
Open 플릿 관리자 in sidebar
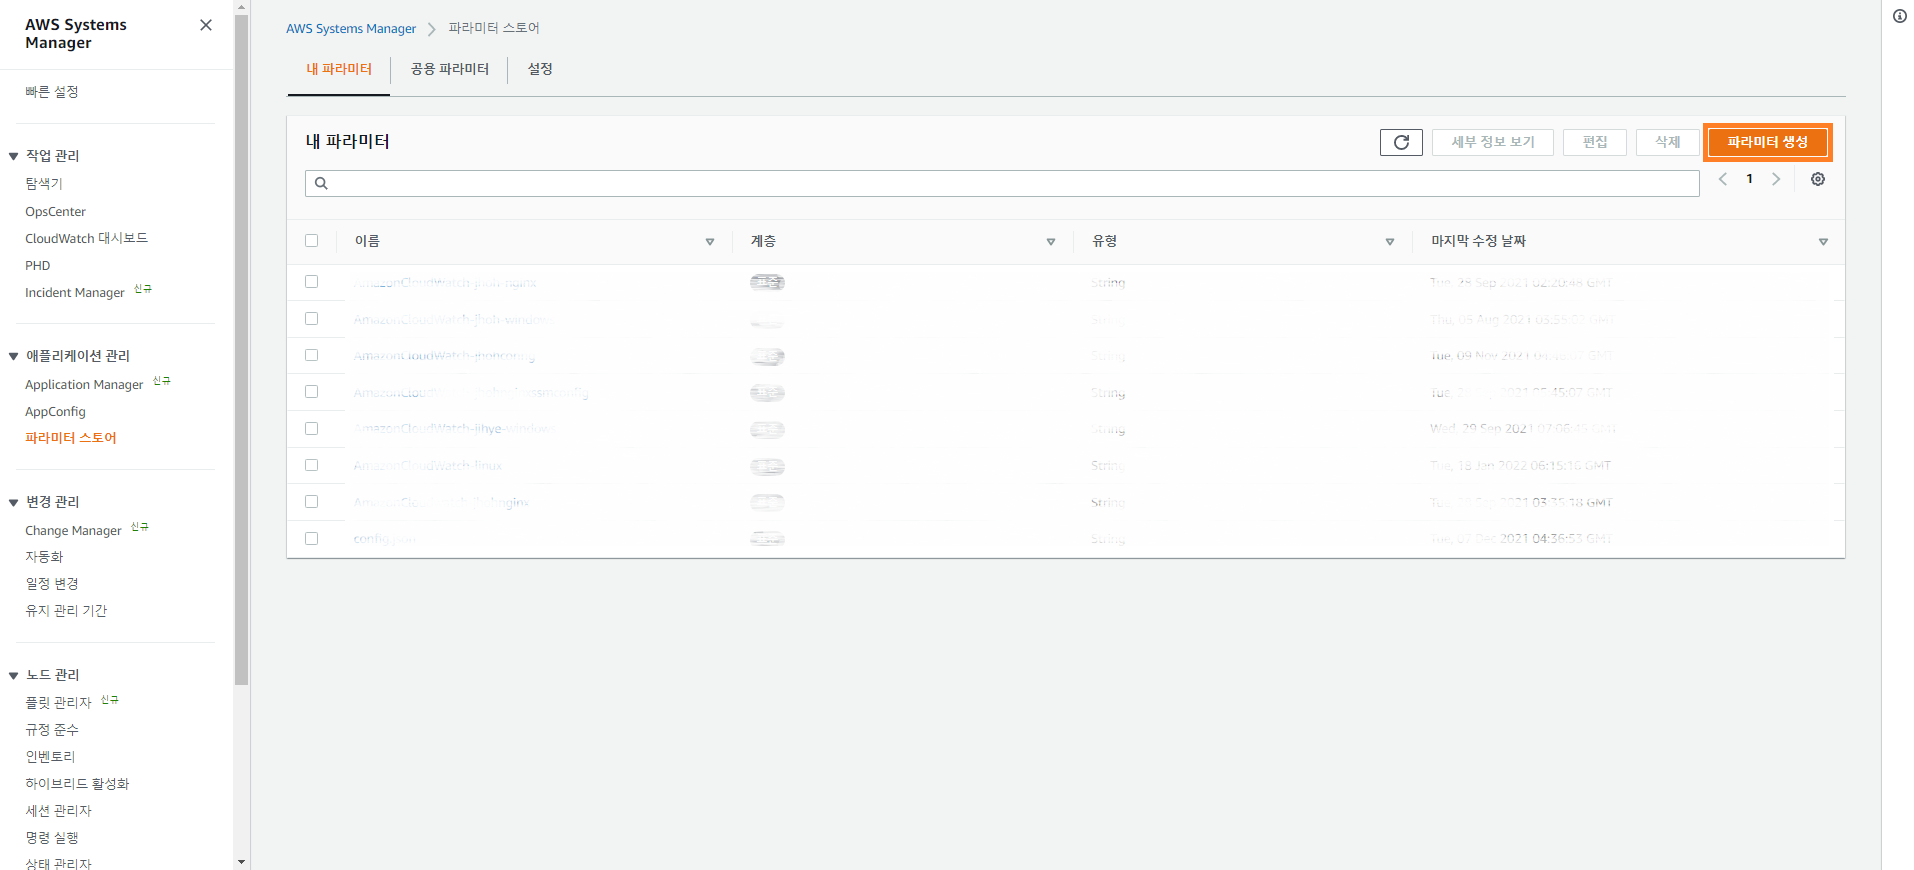coord(58,702)
